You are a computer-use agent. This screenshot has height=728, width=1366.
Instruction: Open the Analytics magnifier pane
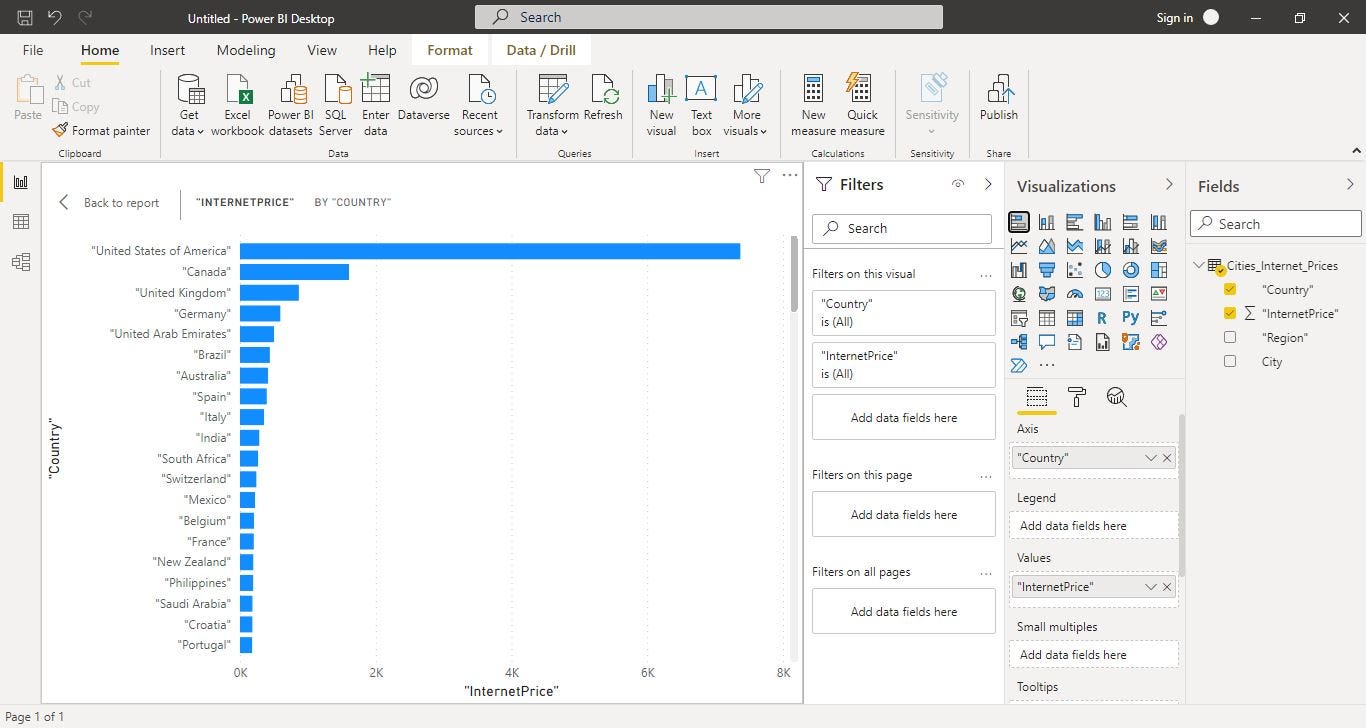1117,397
